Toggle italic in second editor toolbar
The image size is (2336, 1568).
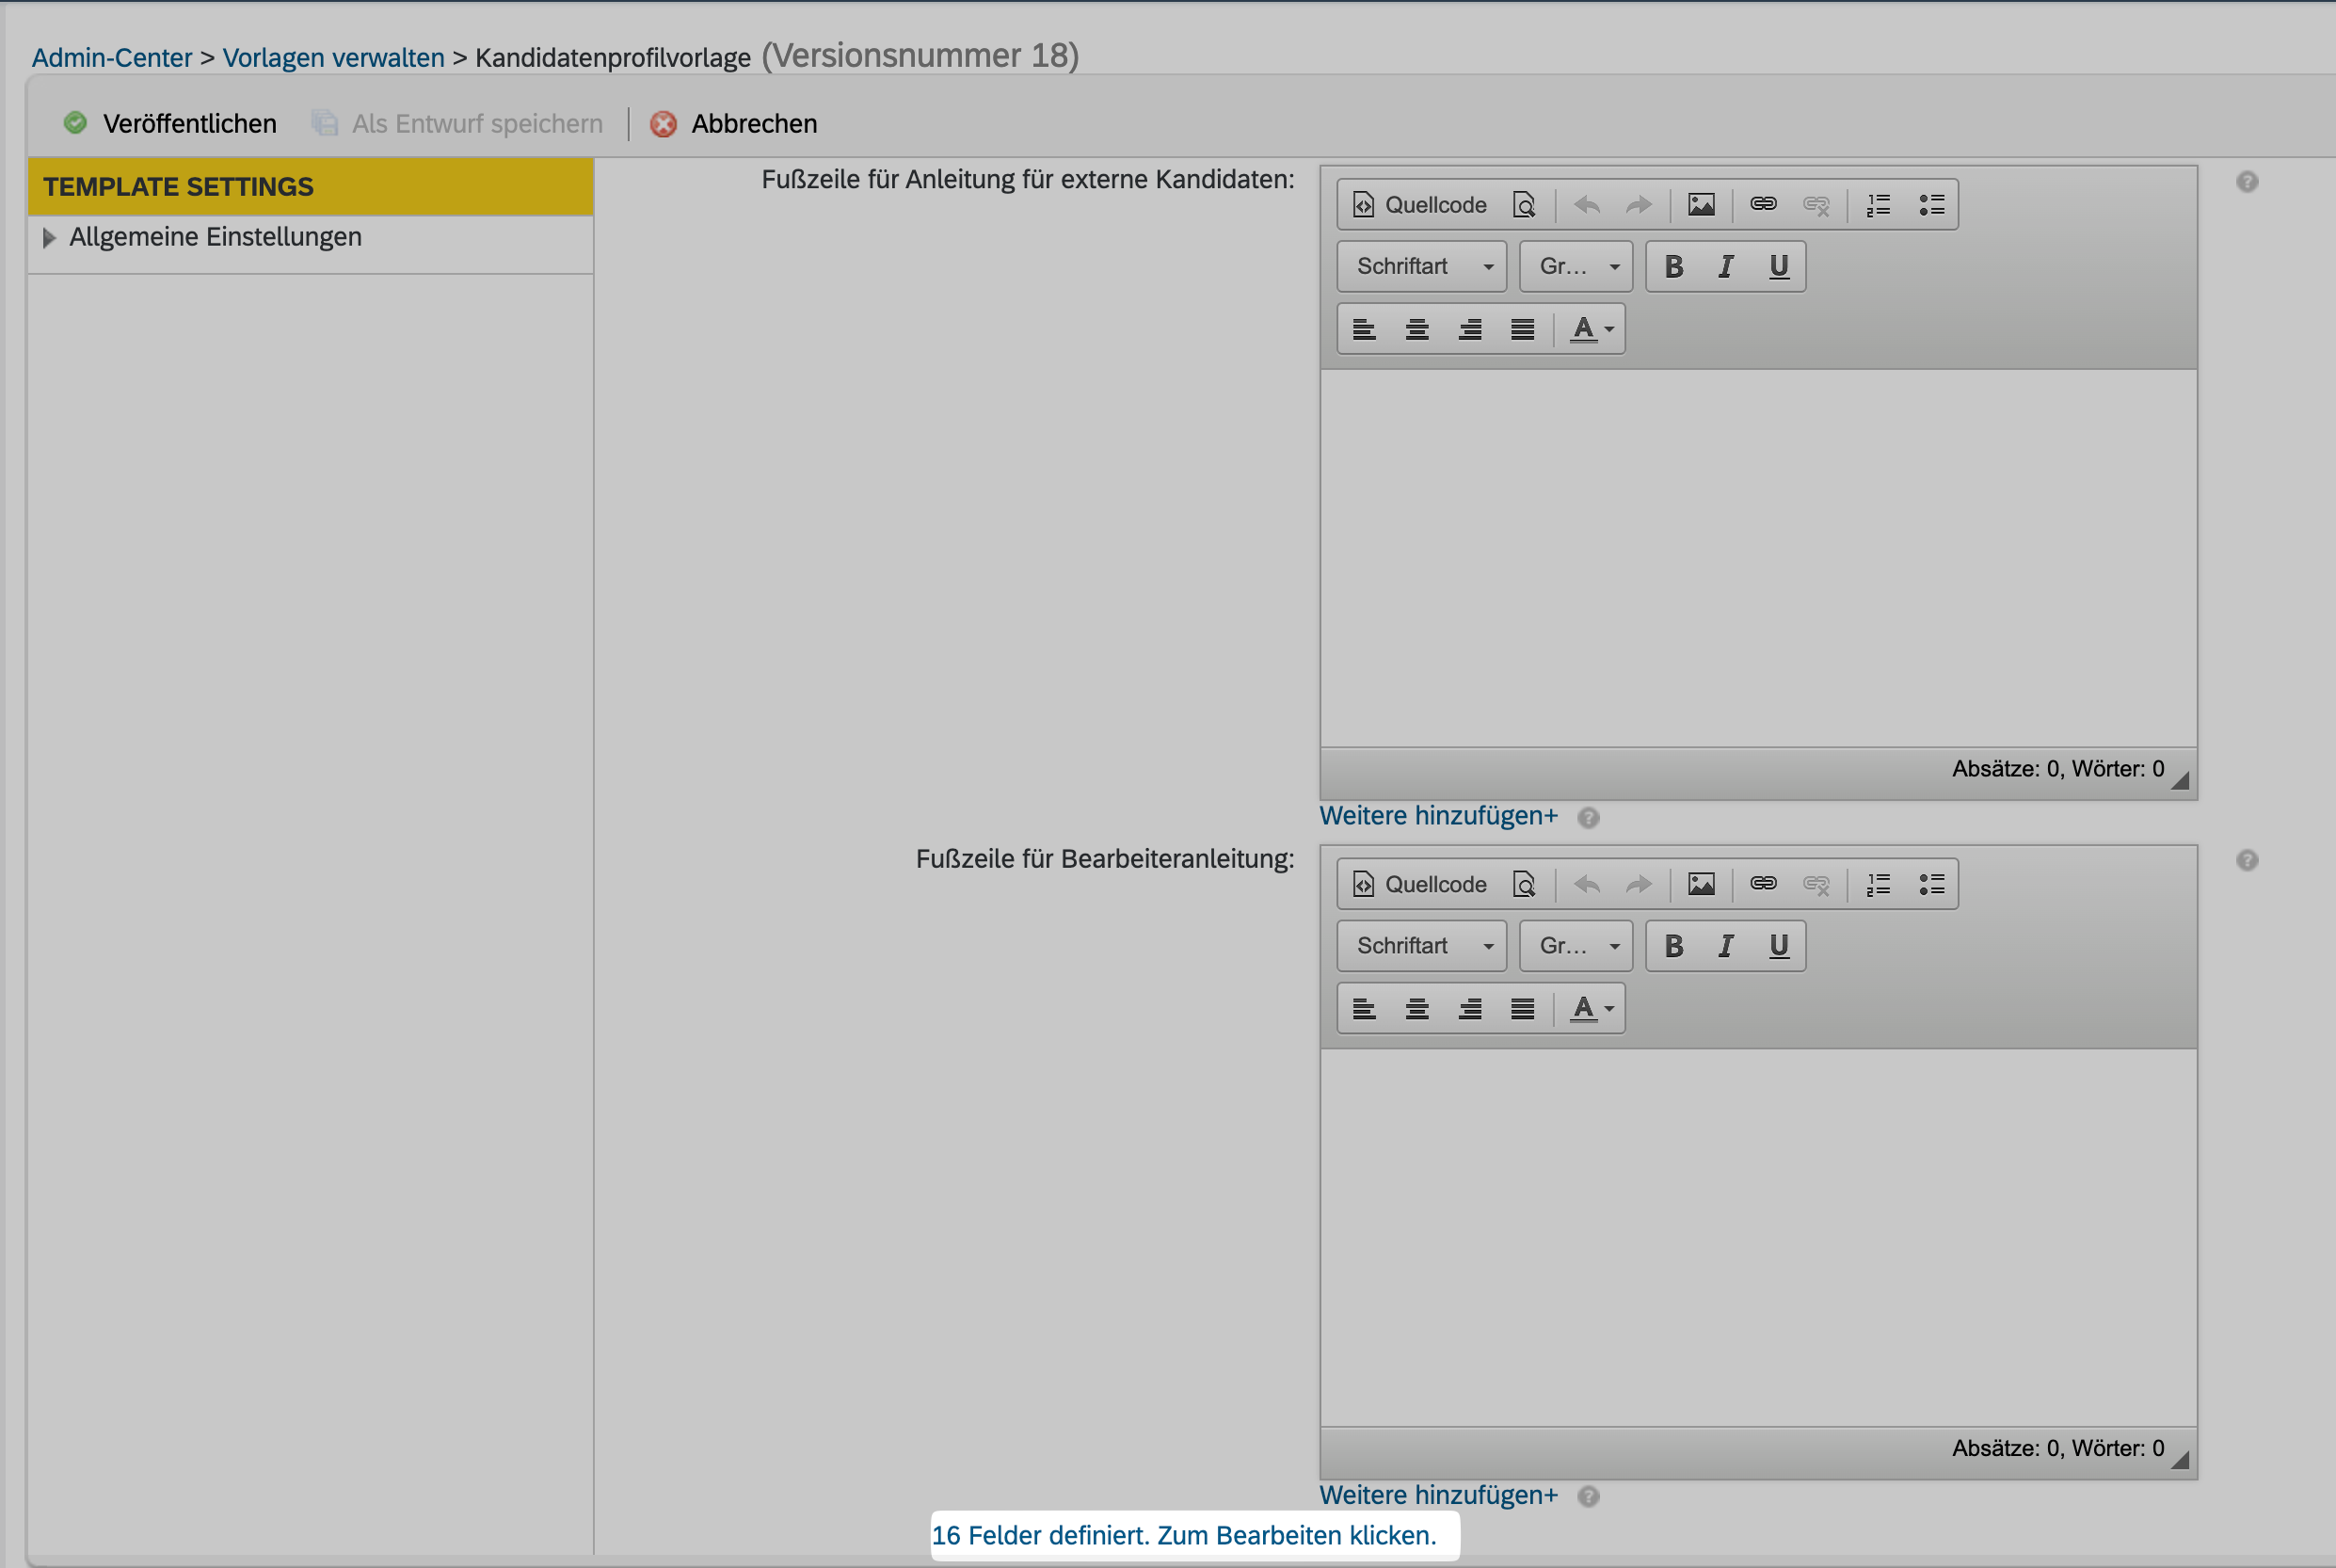tap(1726, 946)
